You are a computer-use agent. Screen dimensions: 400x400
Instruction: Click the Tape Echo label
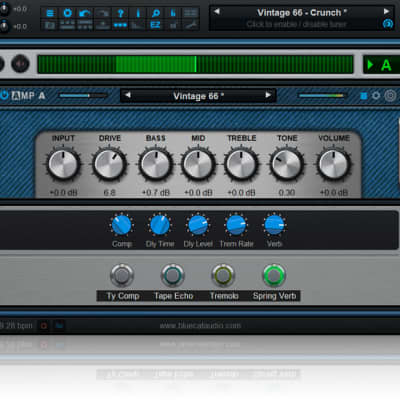tap(174, 296)
